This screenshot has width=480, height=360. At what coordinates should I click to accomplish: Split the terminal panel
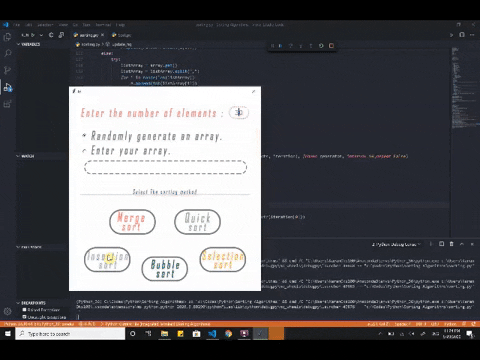441,244
